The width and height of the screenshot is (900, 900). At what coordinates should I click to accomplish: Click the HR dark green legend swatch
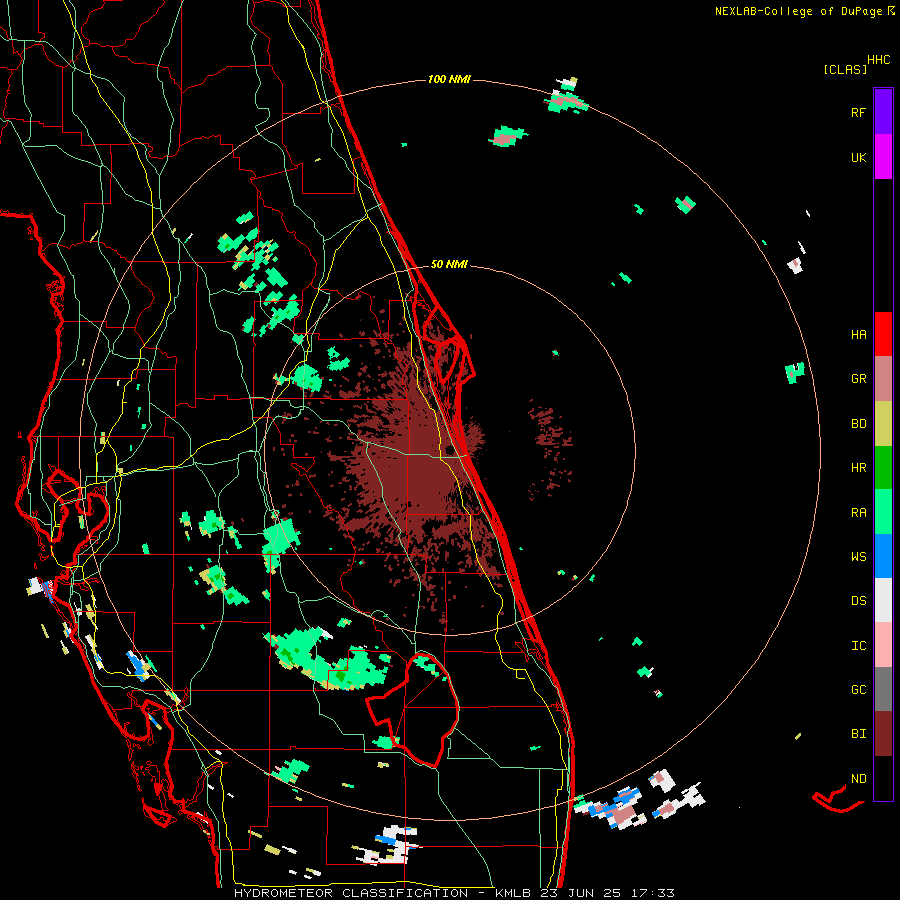(883, 468)
